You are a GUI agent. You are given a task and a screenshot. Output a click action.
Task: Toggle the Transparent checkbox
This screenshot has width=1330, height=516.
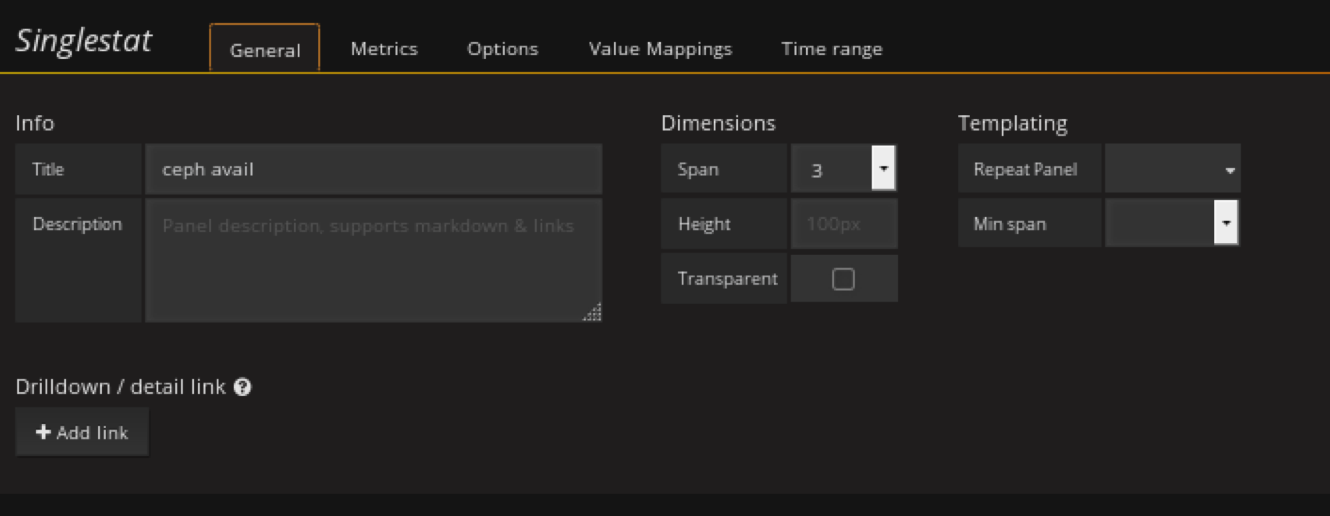click(843, 279)
